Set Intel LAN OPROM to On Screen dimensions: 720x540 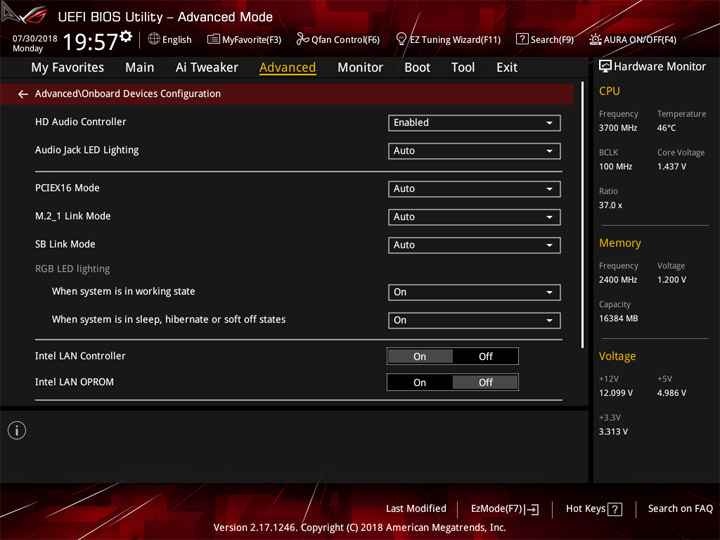420,382
